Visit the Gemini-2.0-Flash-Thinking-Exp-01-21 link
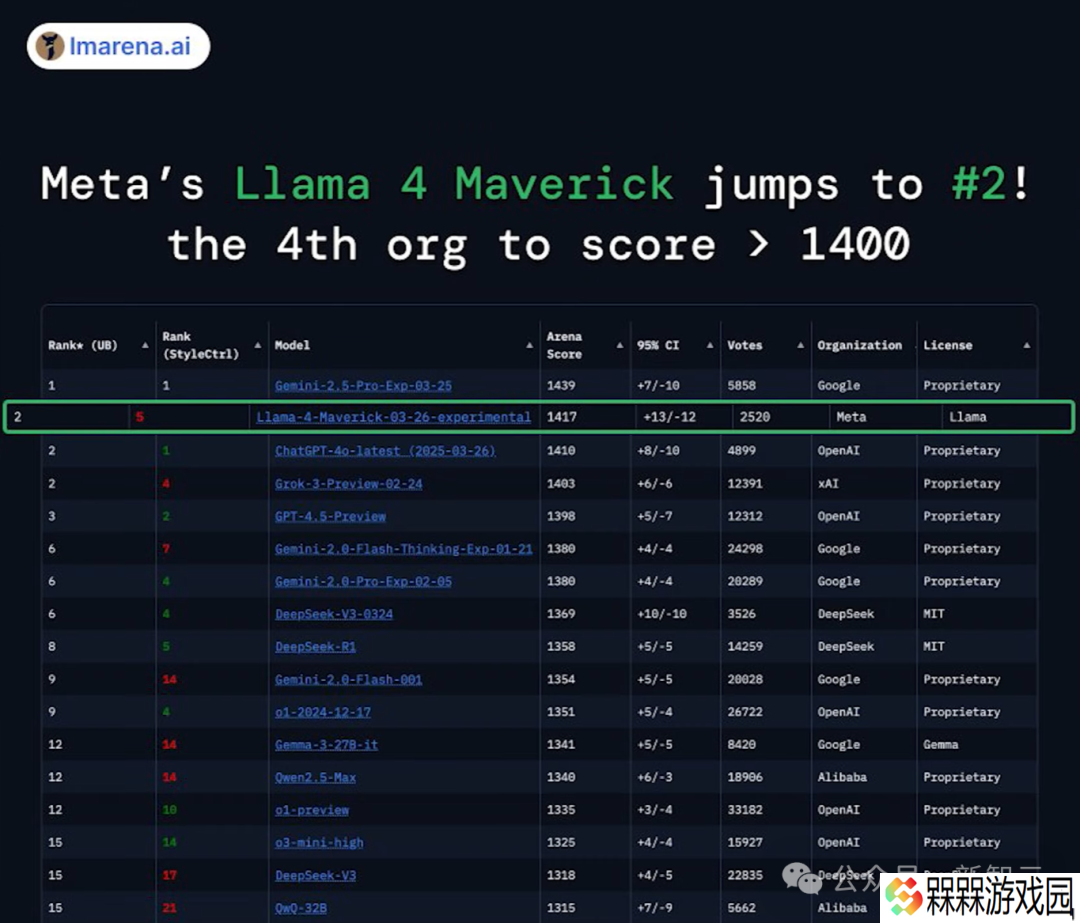This screenshot has width=1080, height=923. click(x=404, y=549)
